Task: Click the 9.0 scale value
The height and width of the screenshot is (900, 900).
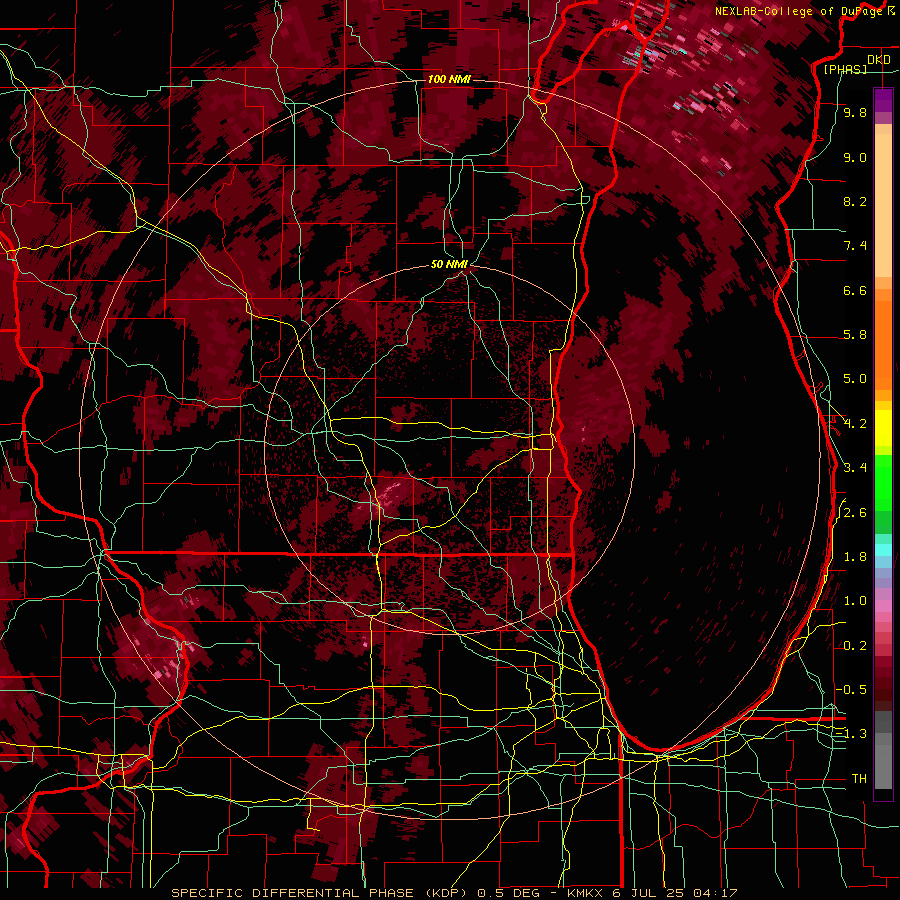Action: pyautogui.click(x=855, y=157)
